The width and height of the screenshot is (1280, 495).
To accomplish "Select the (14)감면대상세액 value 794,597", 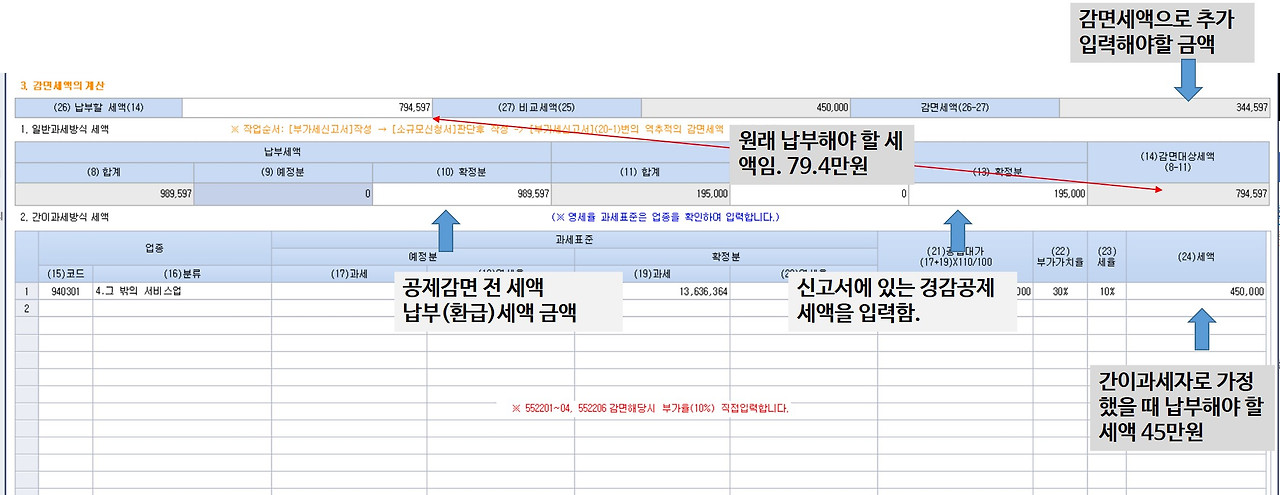I will (1178, 194).
